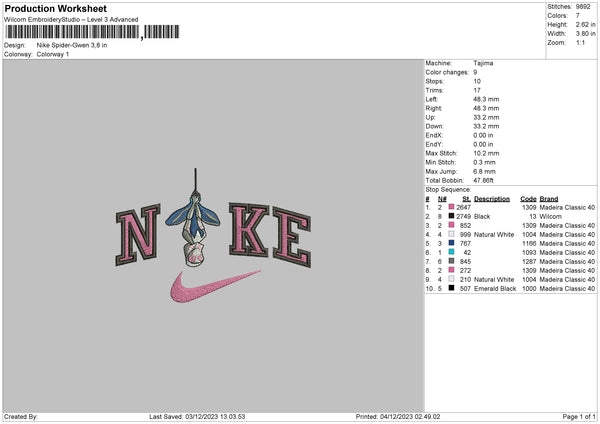
Task: Click the letter N in the design
Action: tap(138, 235)
